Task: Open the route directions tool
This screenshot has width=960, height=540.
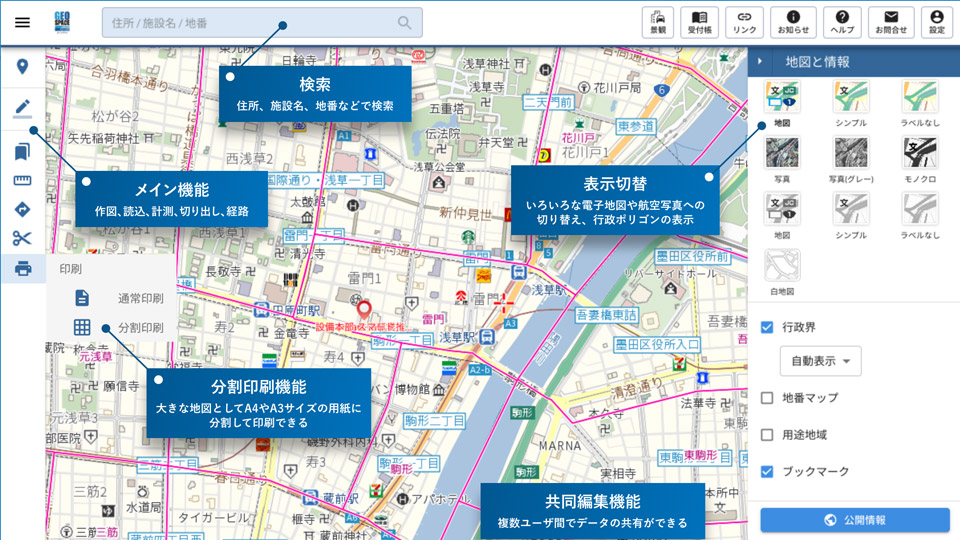Action: point(22,209)
